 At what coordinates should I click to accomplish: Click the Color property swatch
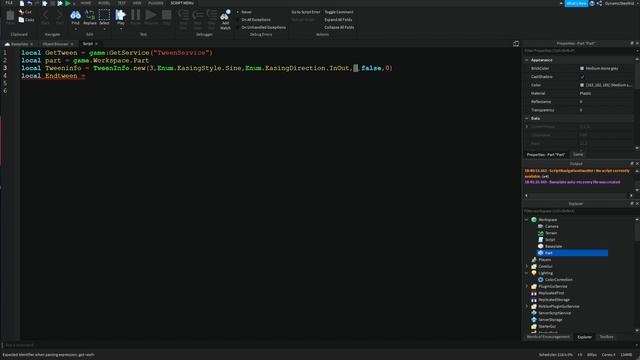click(582, 85)
